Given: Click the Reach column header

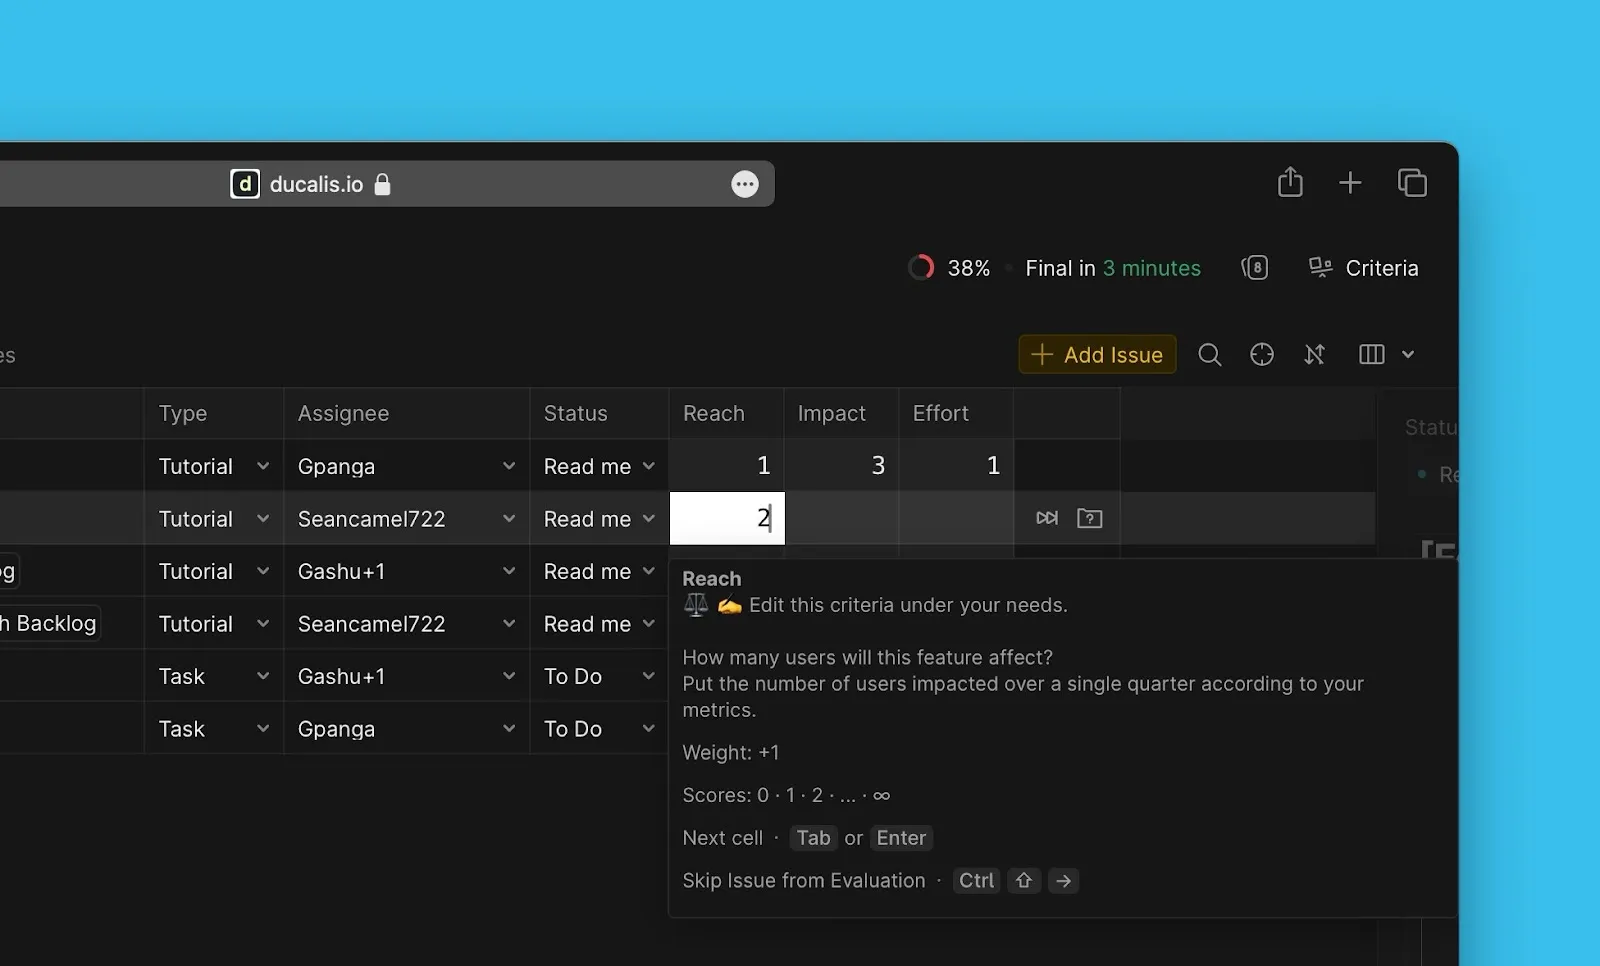Looking at the screenshot, I should (x=714, y=414).
